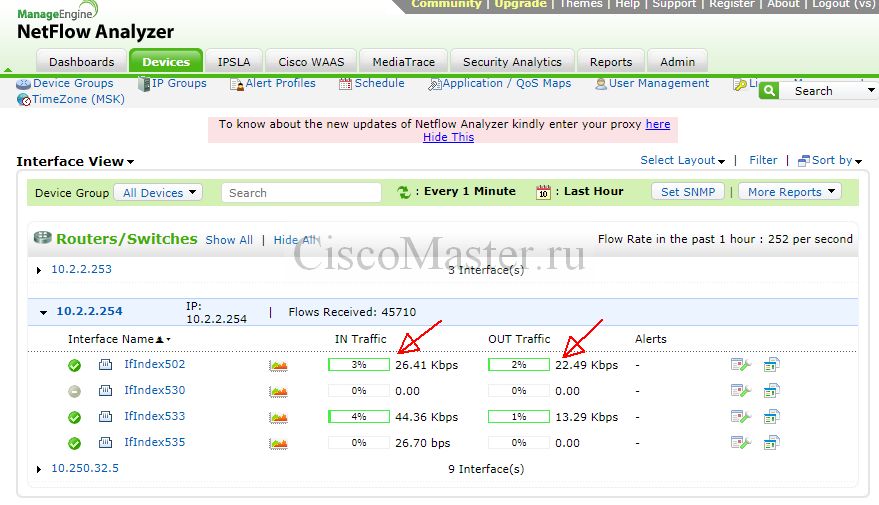Click the Alert Profiles icon
Viewport: 879px width, 505px height.
tap(237, 85)
